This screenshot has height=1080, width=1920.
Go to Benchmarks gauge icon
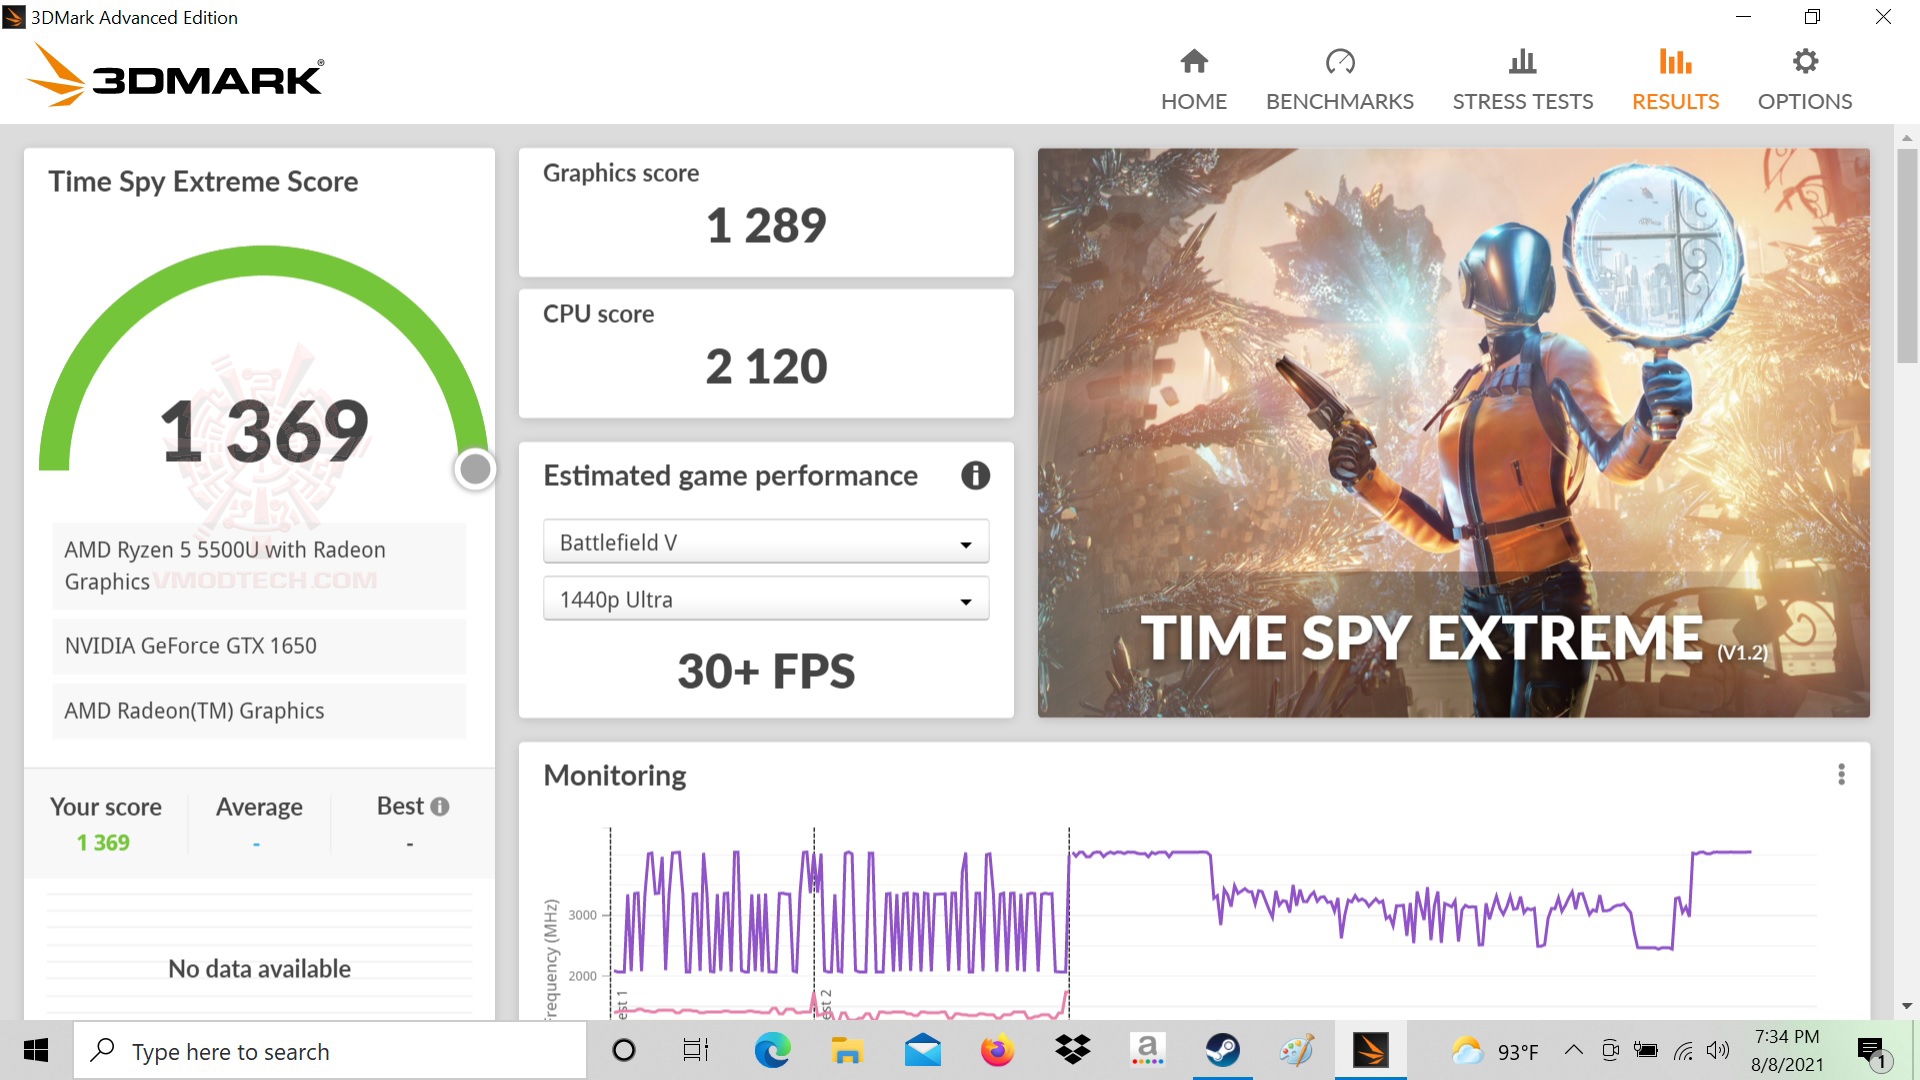click(x=1339, y=62)
